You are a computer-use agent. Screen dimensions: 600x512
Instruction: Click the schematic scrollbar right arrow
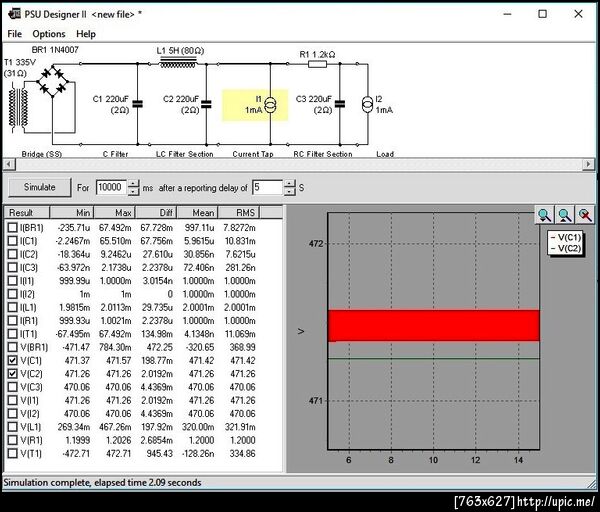click(x=588, y=165)
